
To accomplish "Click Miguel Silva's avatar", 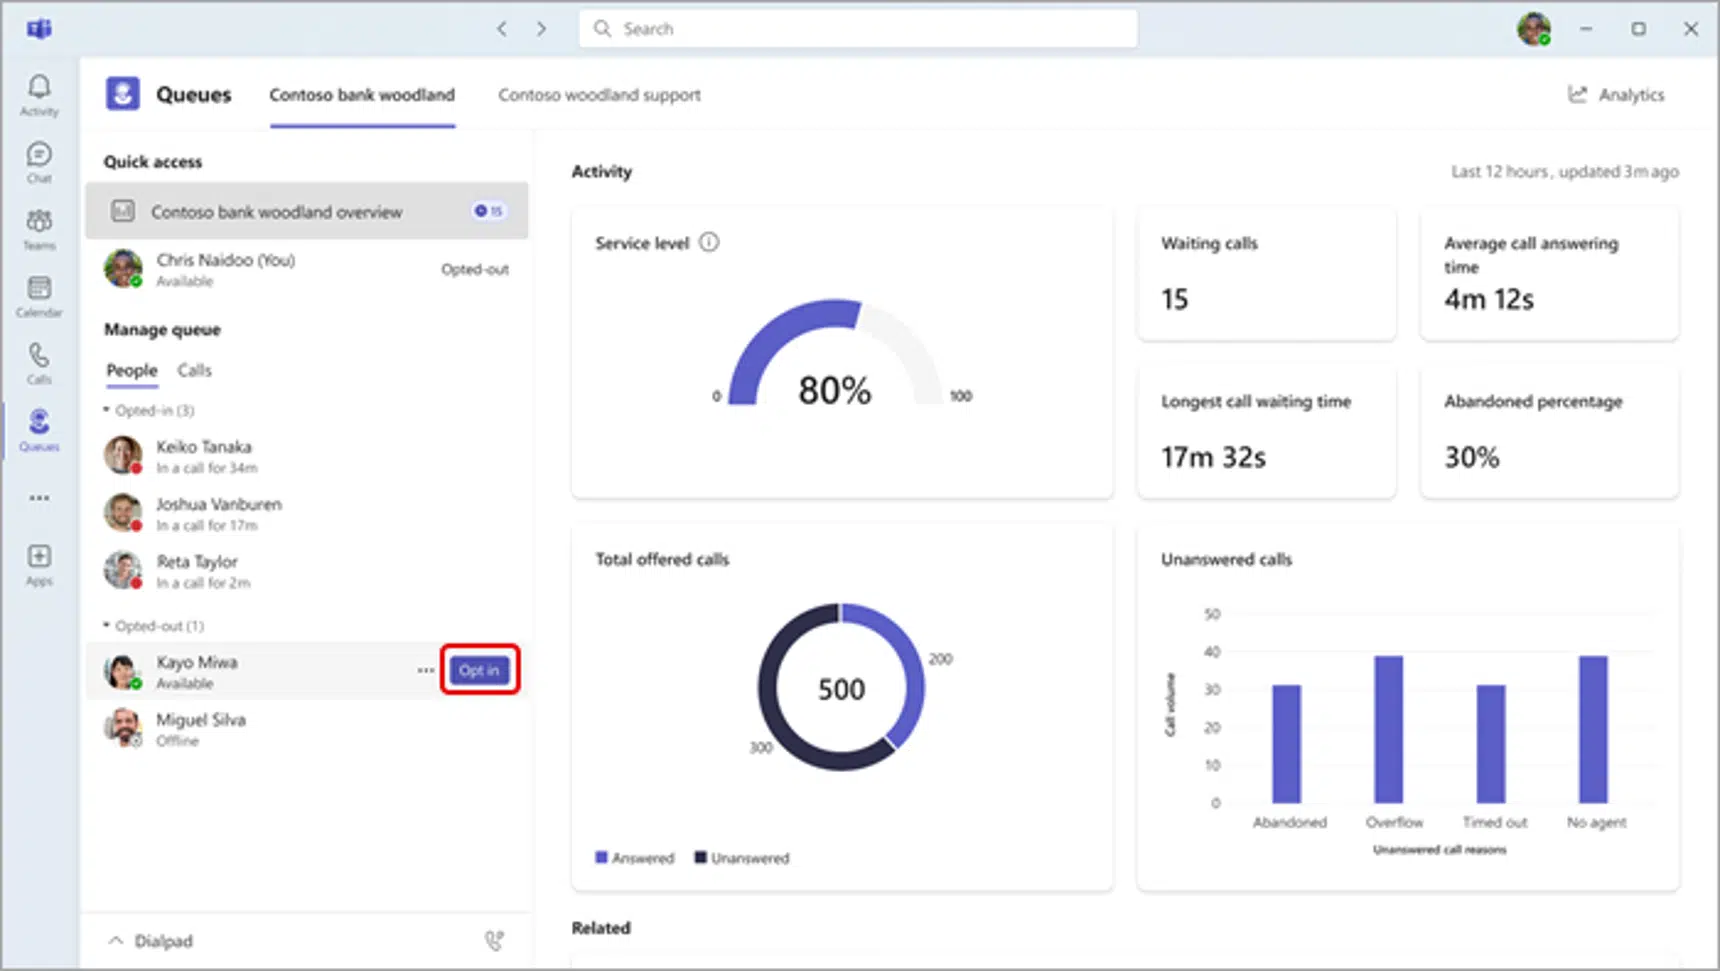I will (x=123, y=728).
